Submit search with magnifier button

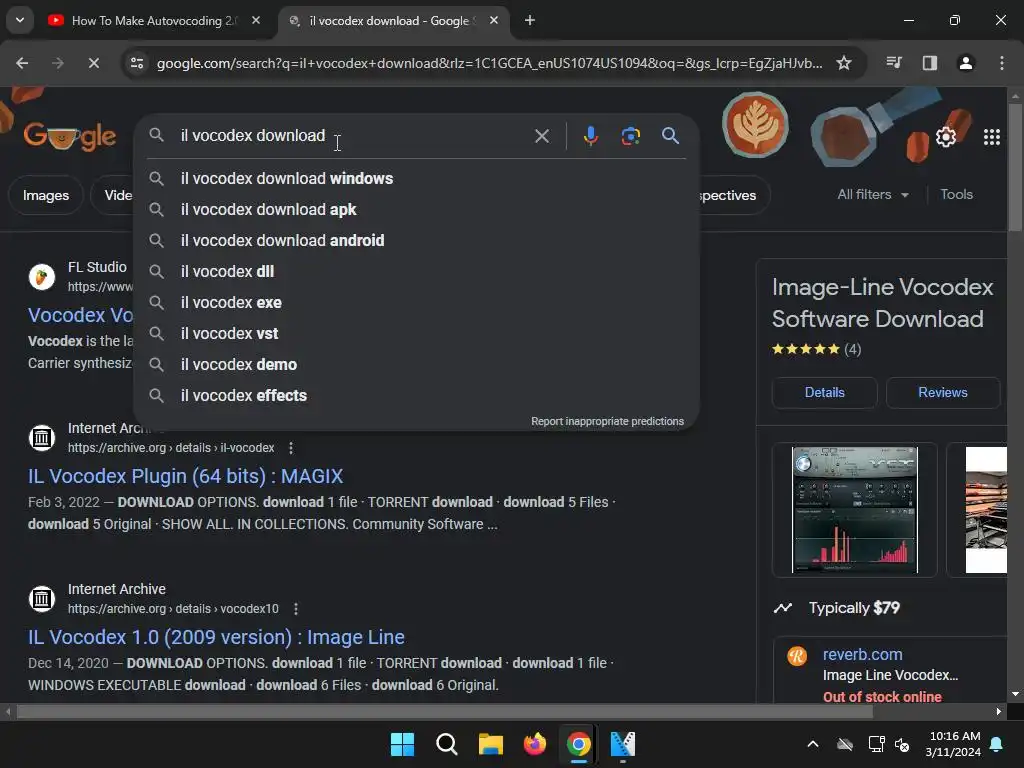click(670, 136)
